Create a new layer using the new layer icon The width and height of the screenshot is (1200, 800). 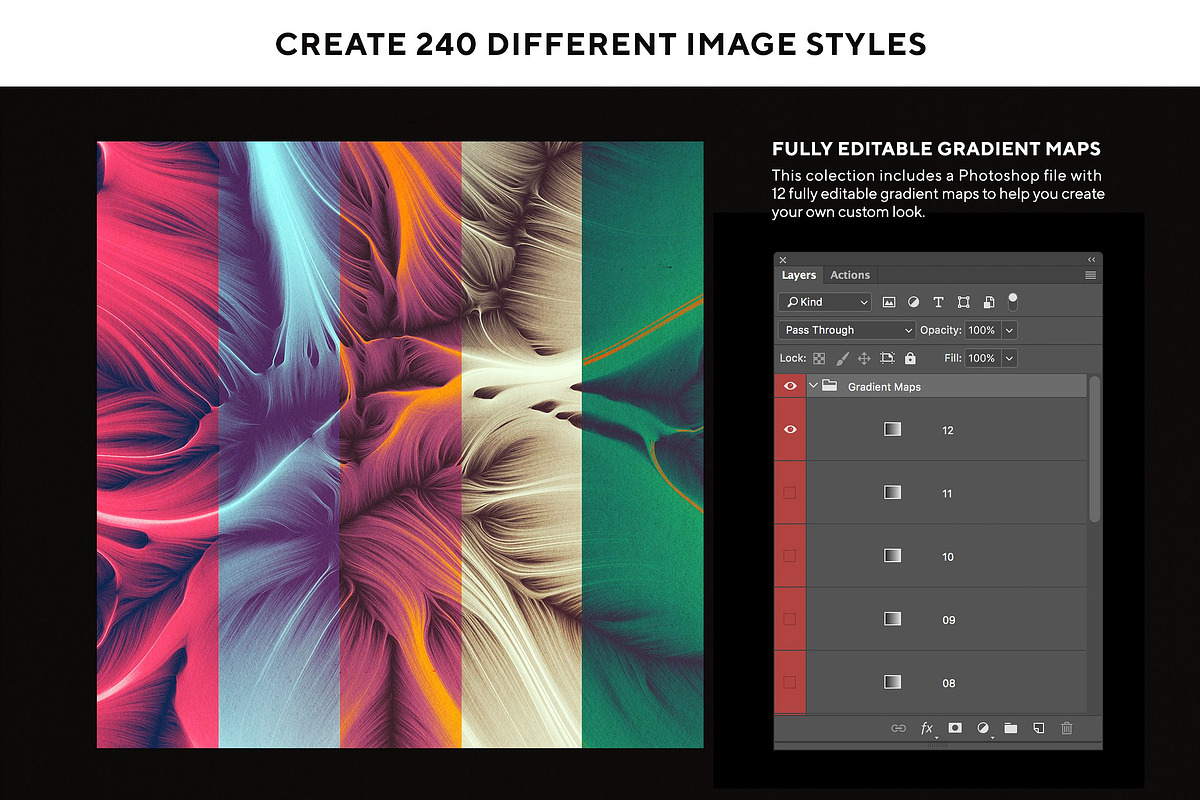[1038, 727]
